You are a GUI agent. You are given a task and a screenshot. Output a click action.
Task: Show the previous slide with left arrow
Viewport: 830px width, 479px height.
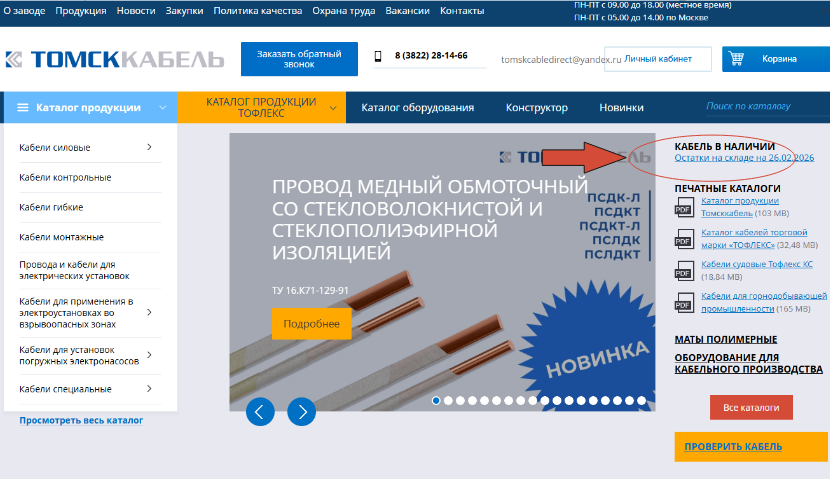(x=260, y=411)
